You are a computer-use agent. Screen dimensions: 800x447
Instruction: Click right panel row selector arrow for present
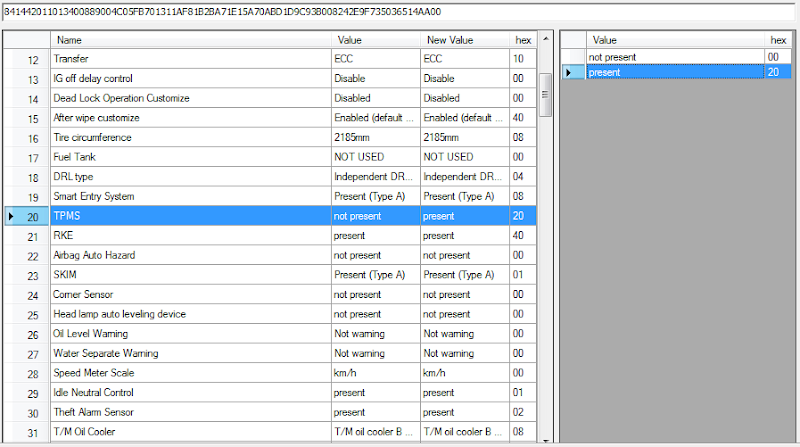(573, 72)
